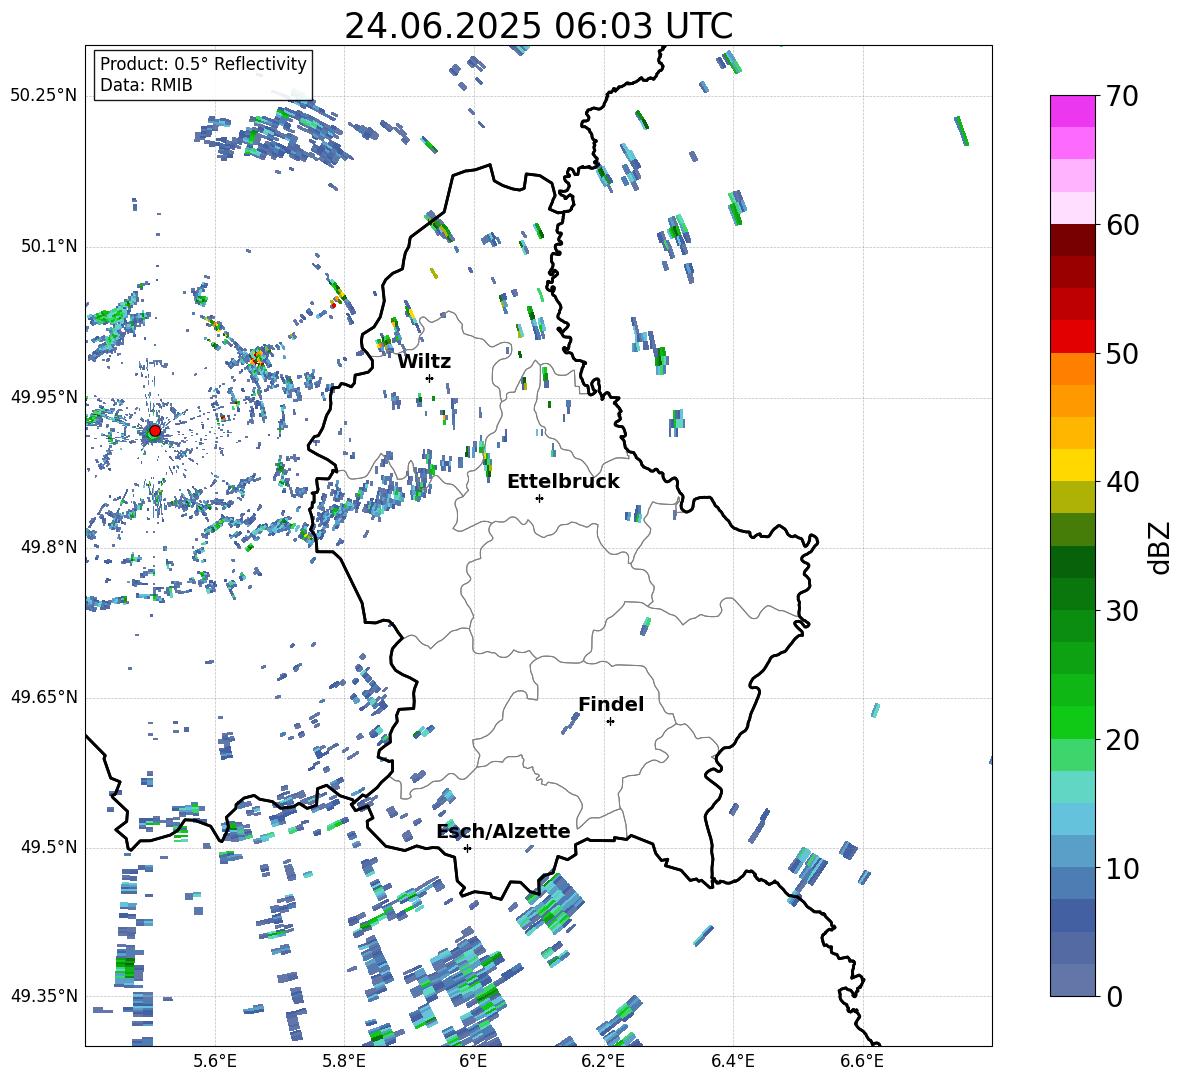Screen dimensions: 1184x1081
Task: Click the 49.65°N latitude label
Action: (44, 697)
